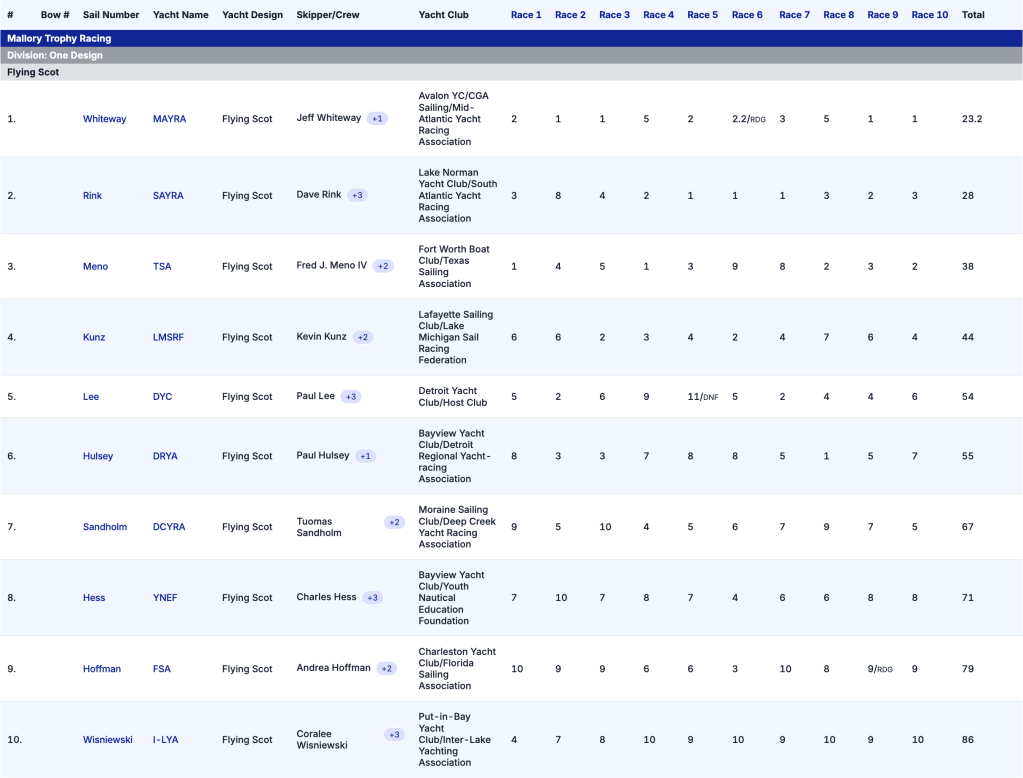1023x778 pixels.
Task: Expand crew list for Jeff Whiteway
Action: point(377,118)
